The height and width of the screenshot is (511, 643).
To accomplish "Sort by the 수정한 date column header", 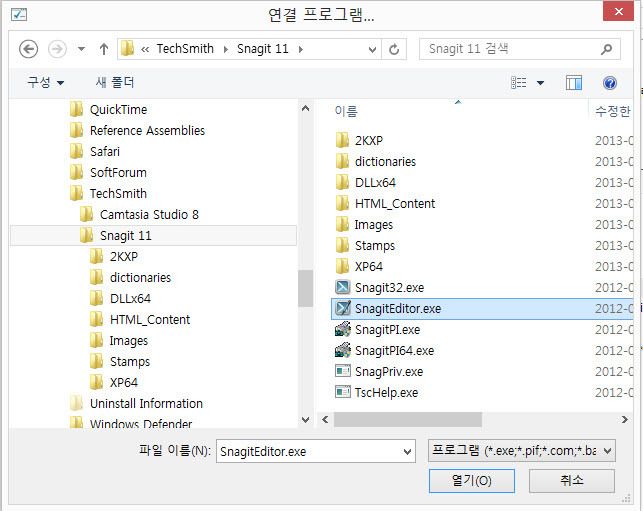I will pos(613,111).
